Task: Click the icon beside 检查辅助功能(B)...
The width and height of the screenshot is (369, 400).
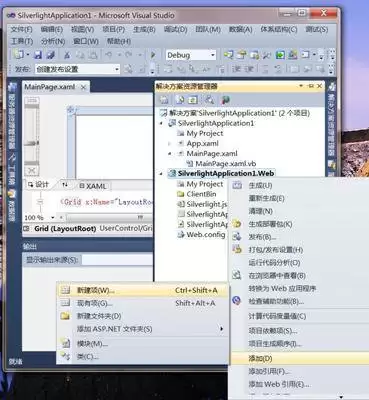Action: 237,301
